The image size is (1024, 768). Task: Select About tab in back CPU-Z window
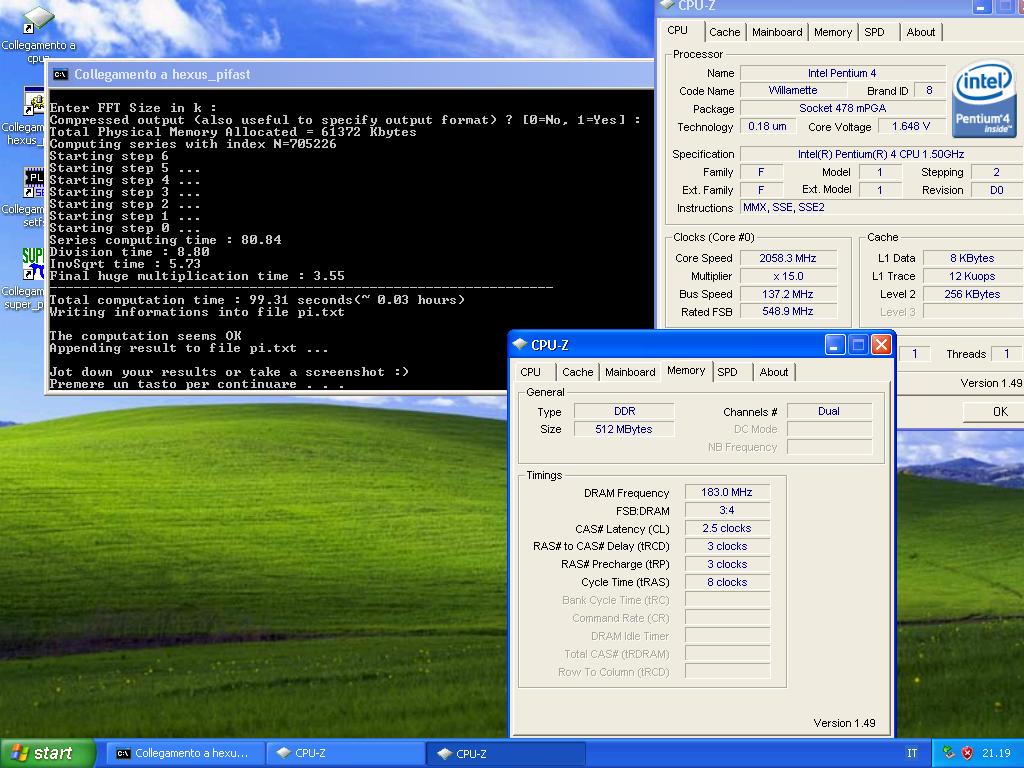(920, 32)
